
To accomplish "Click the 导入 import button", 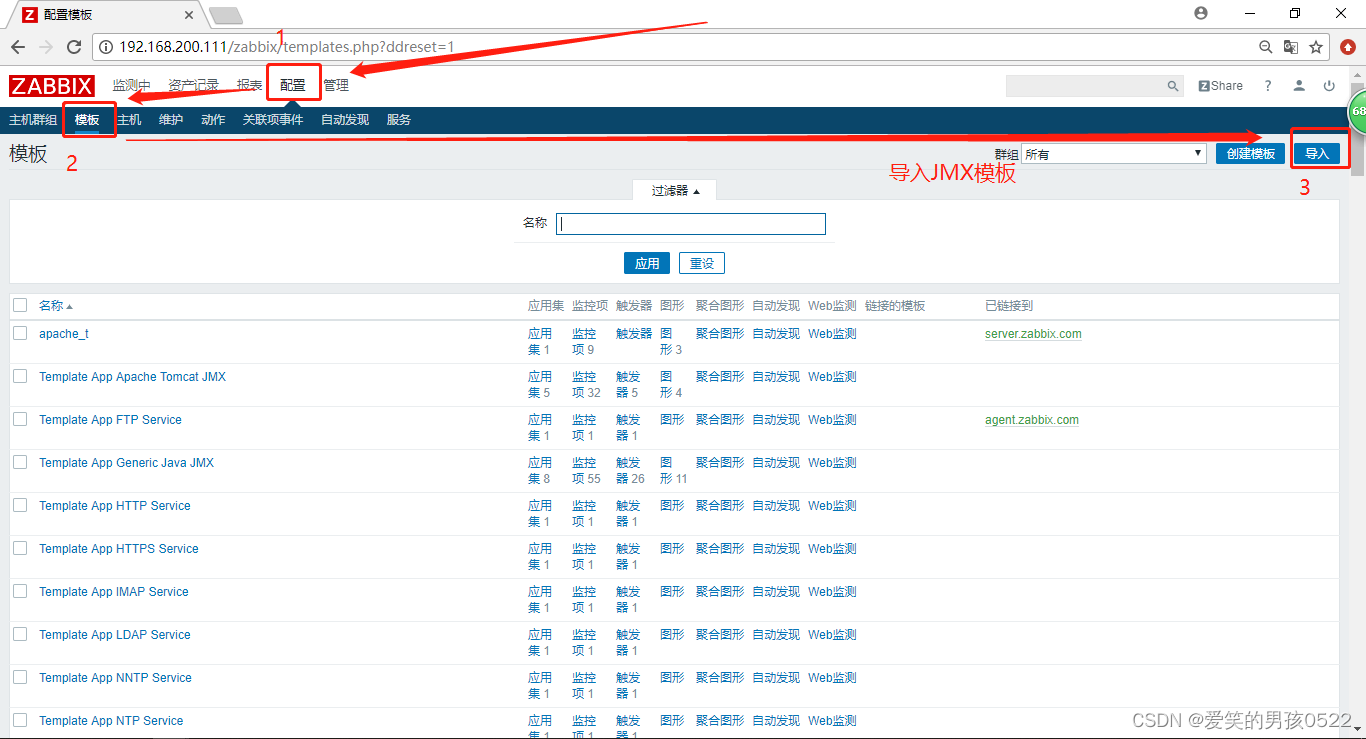I will click(1318, 153).
